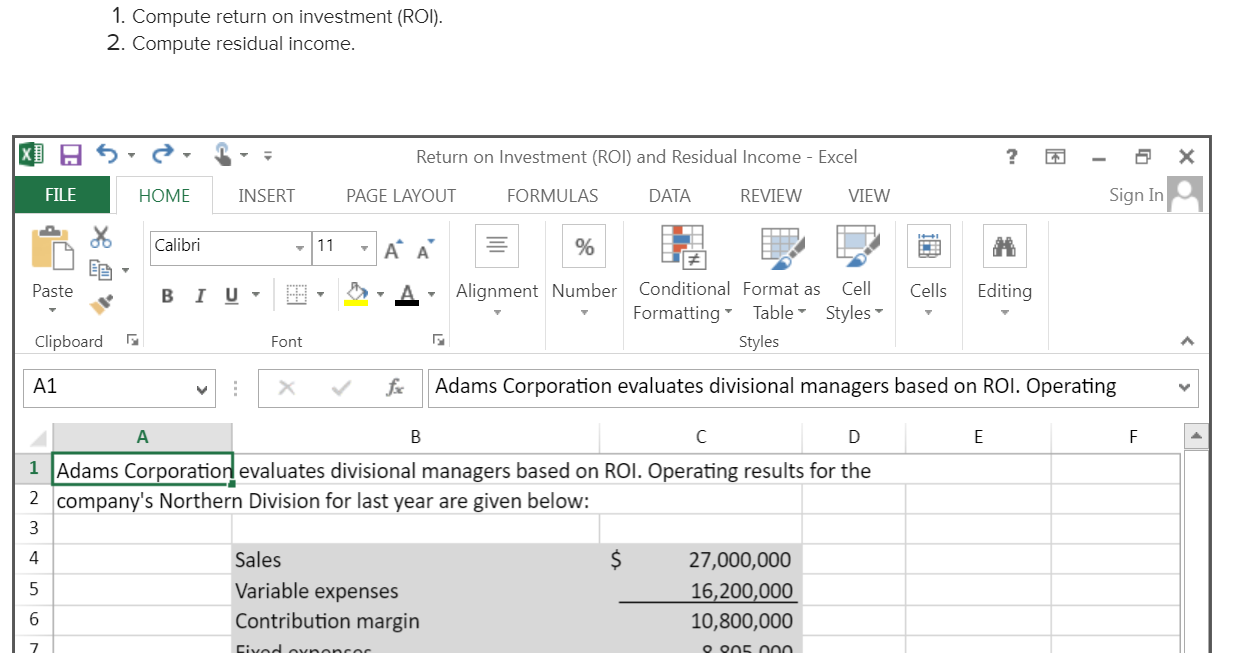Screen dimensions: 1260x656
Task: Click the Touch/Mouse mode icon
Action: point(223,156)
